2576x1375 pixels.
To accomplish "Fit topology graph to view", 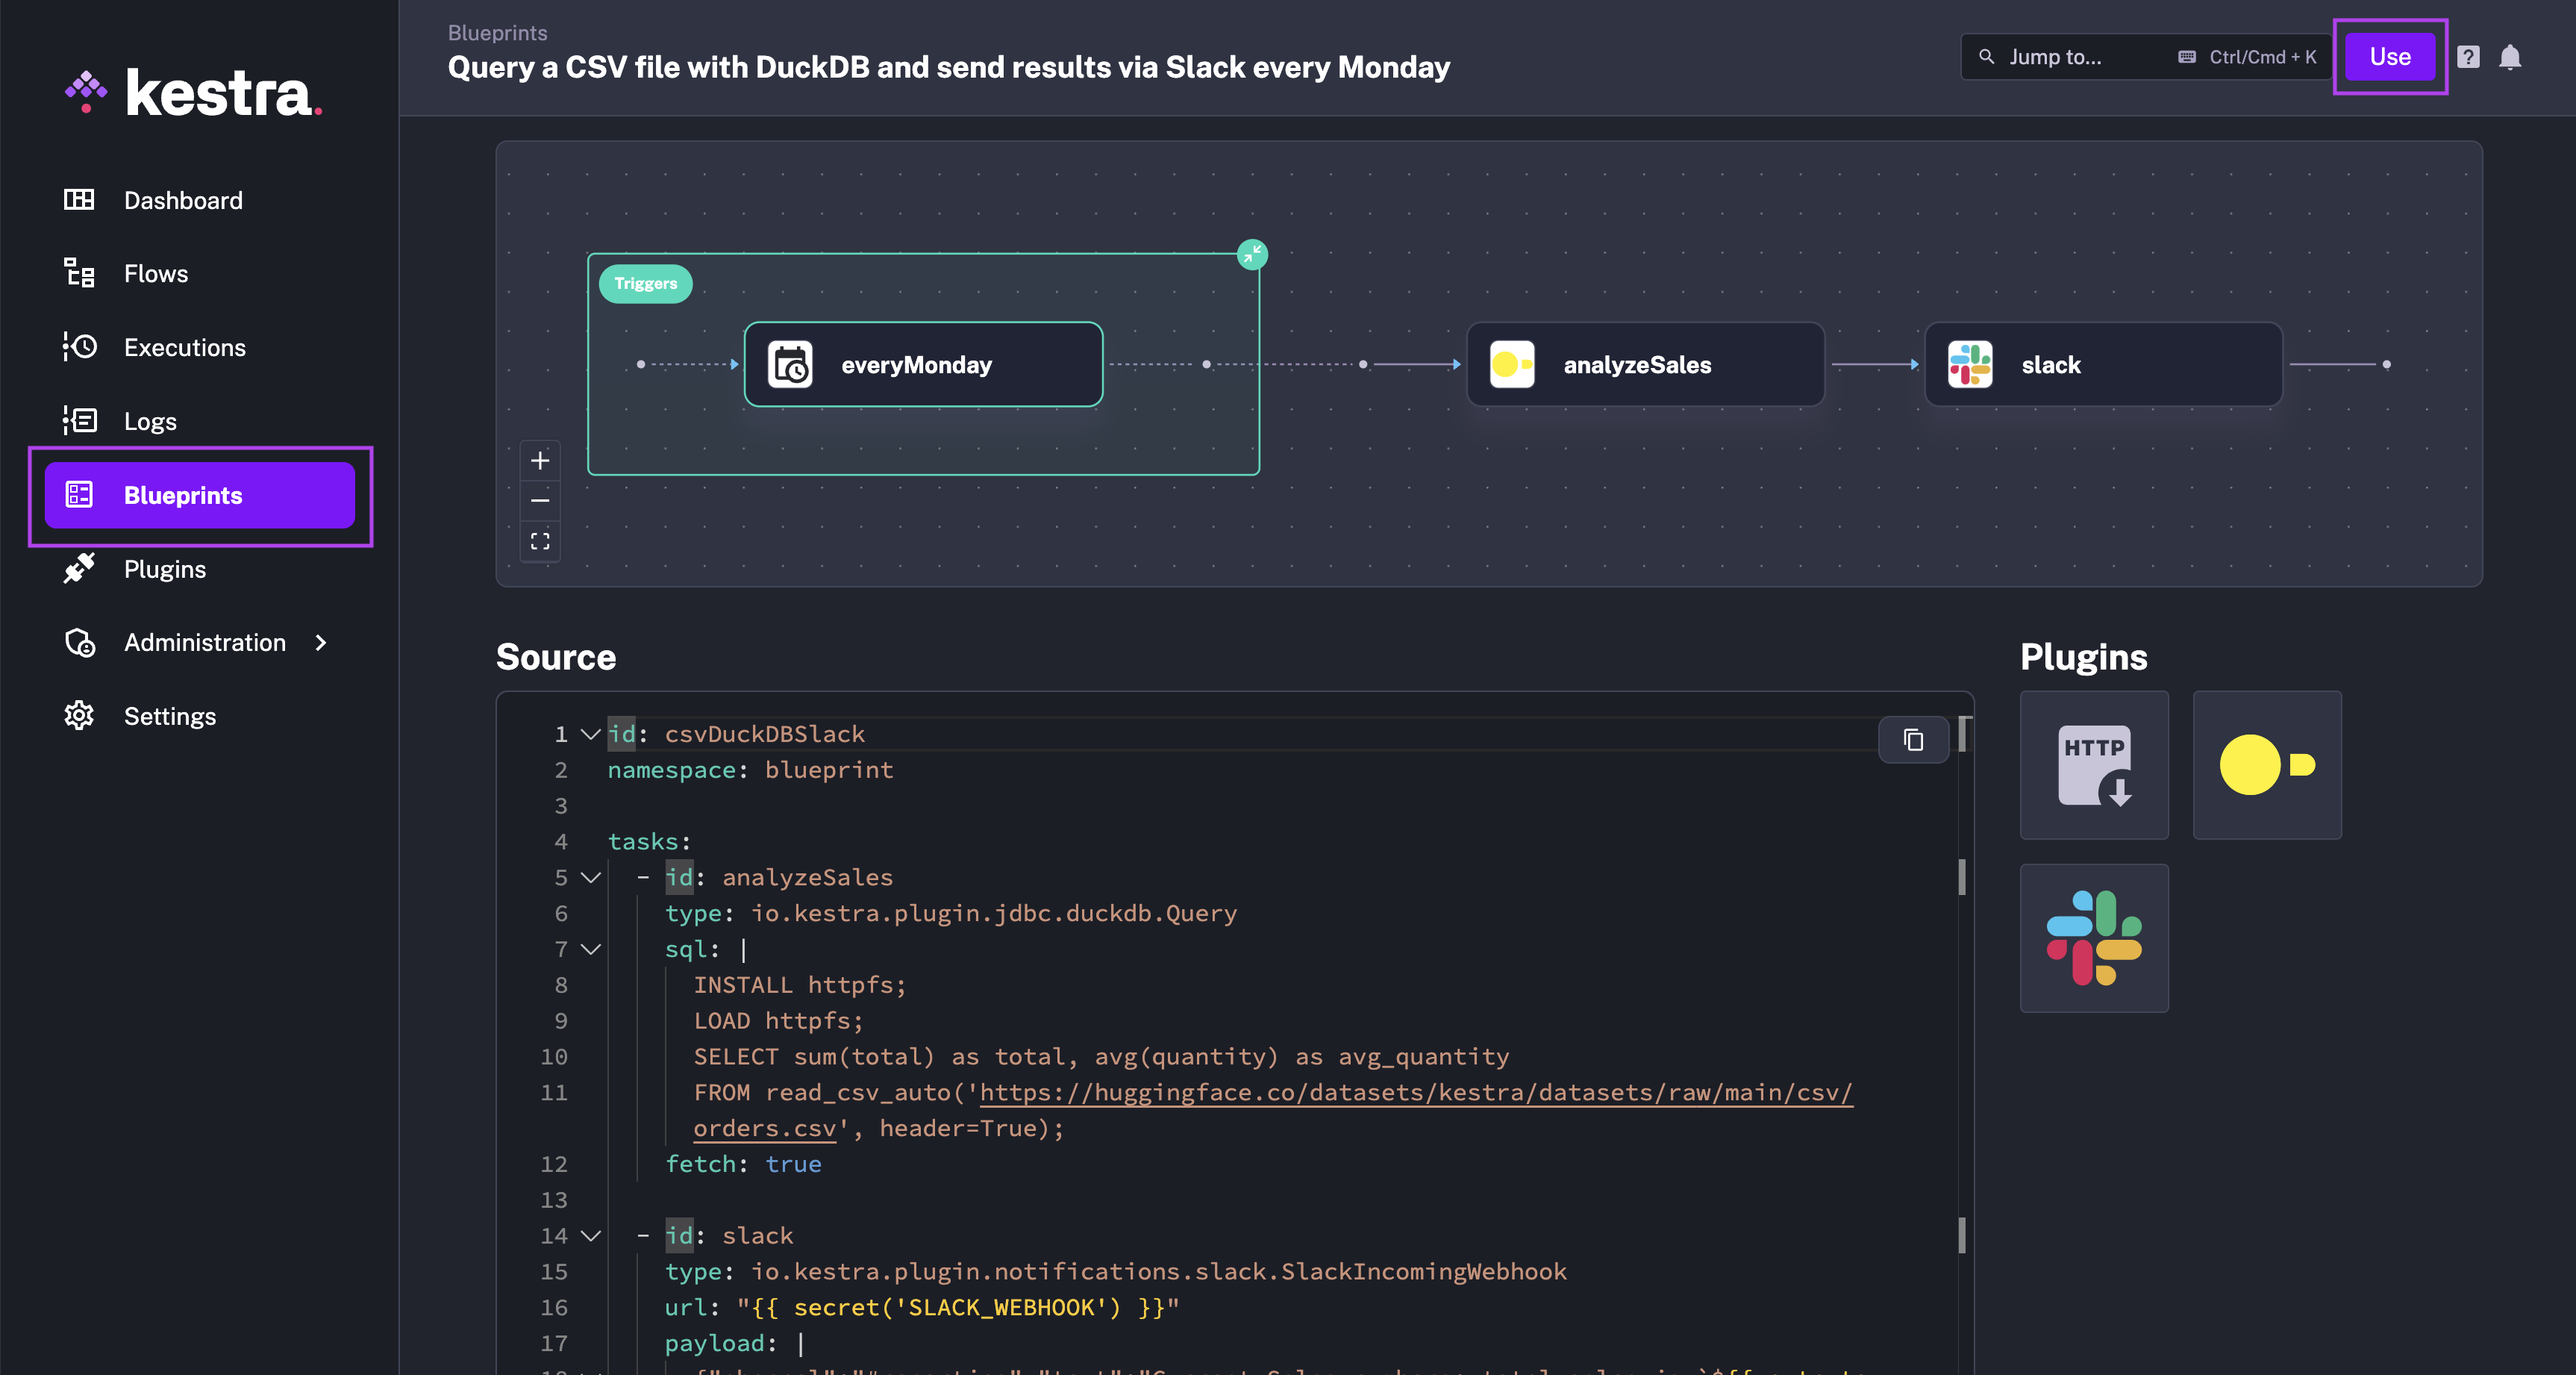I will tap(540, 541).
